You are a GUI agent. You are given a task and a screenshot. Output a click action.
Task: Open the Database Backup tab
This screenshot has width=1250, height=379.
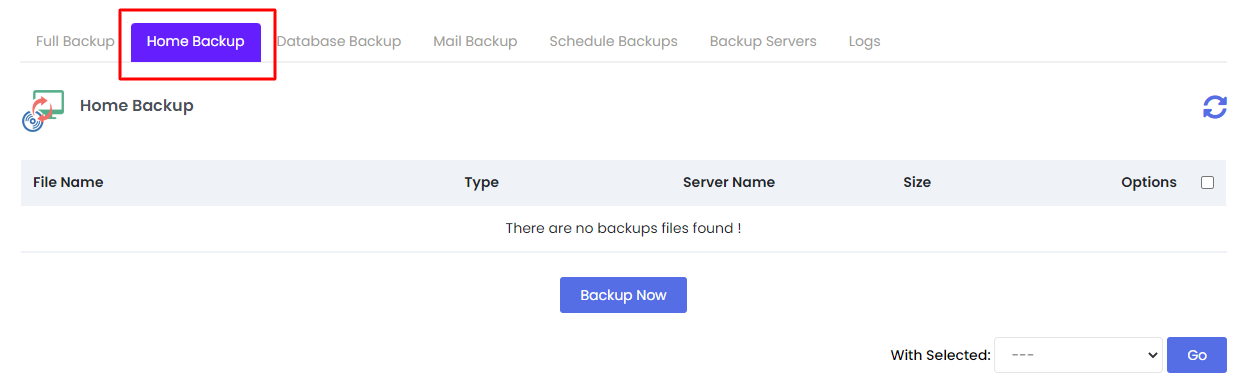pos(339,42)
